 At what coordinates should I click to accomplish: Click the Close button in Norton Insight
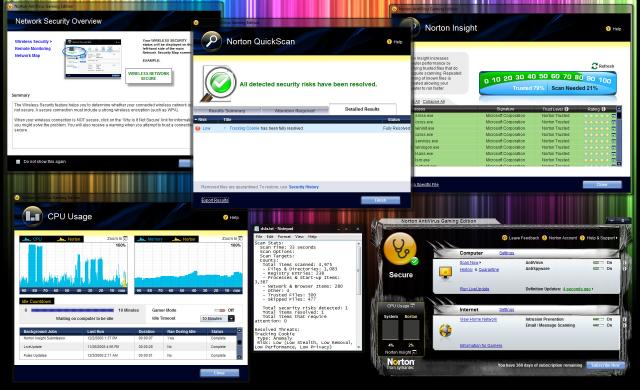point(602,185)
